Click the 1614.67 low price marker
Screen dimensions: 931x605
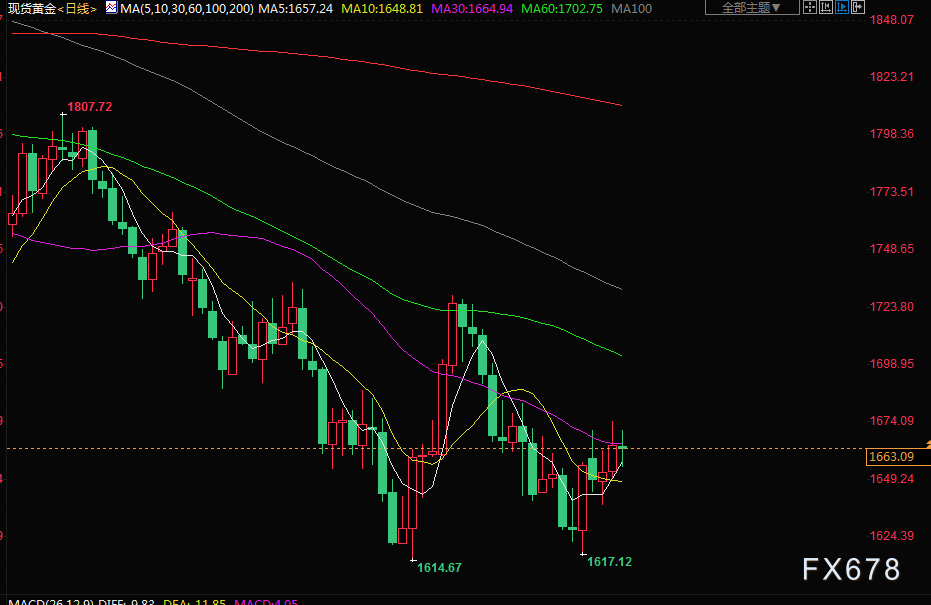440,568
